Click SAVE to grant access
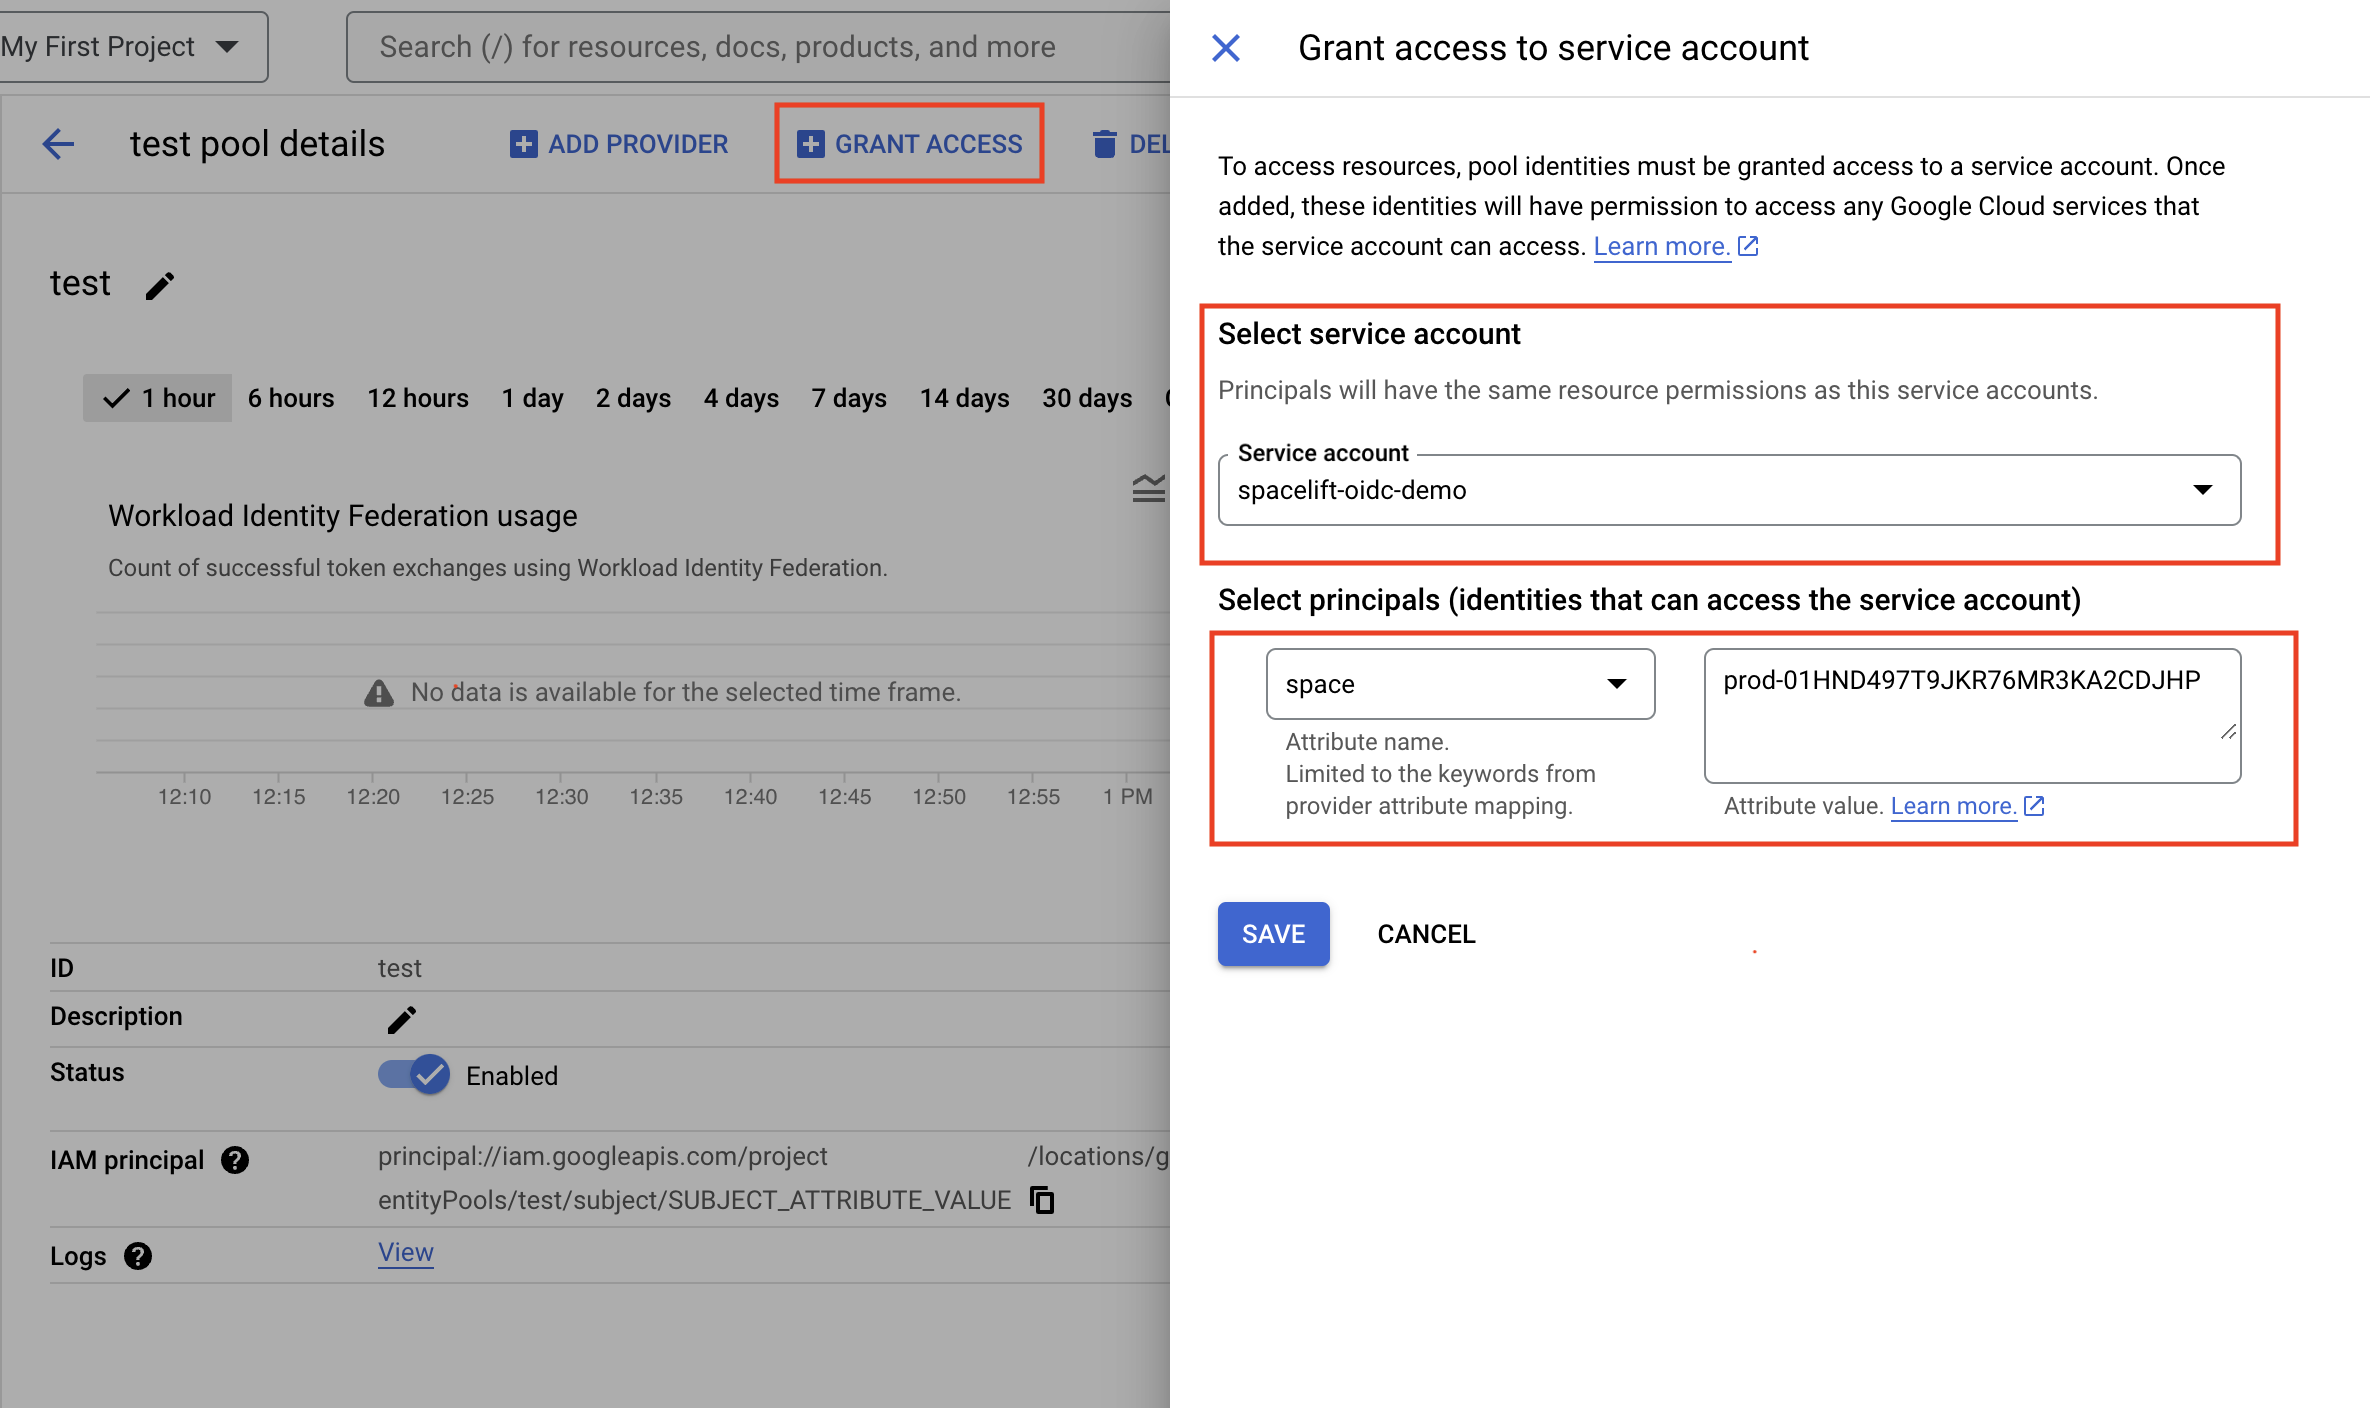The width and height of the screenshot is (2370, 1408). 1272,933
